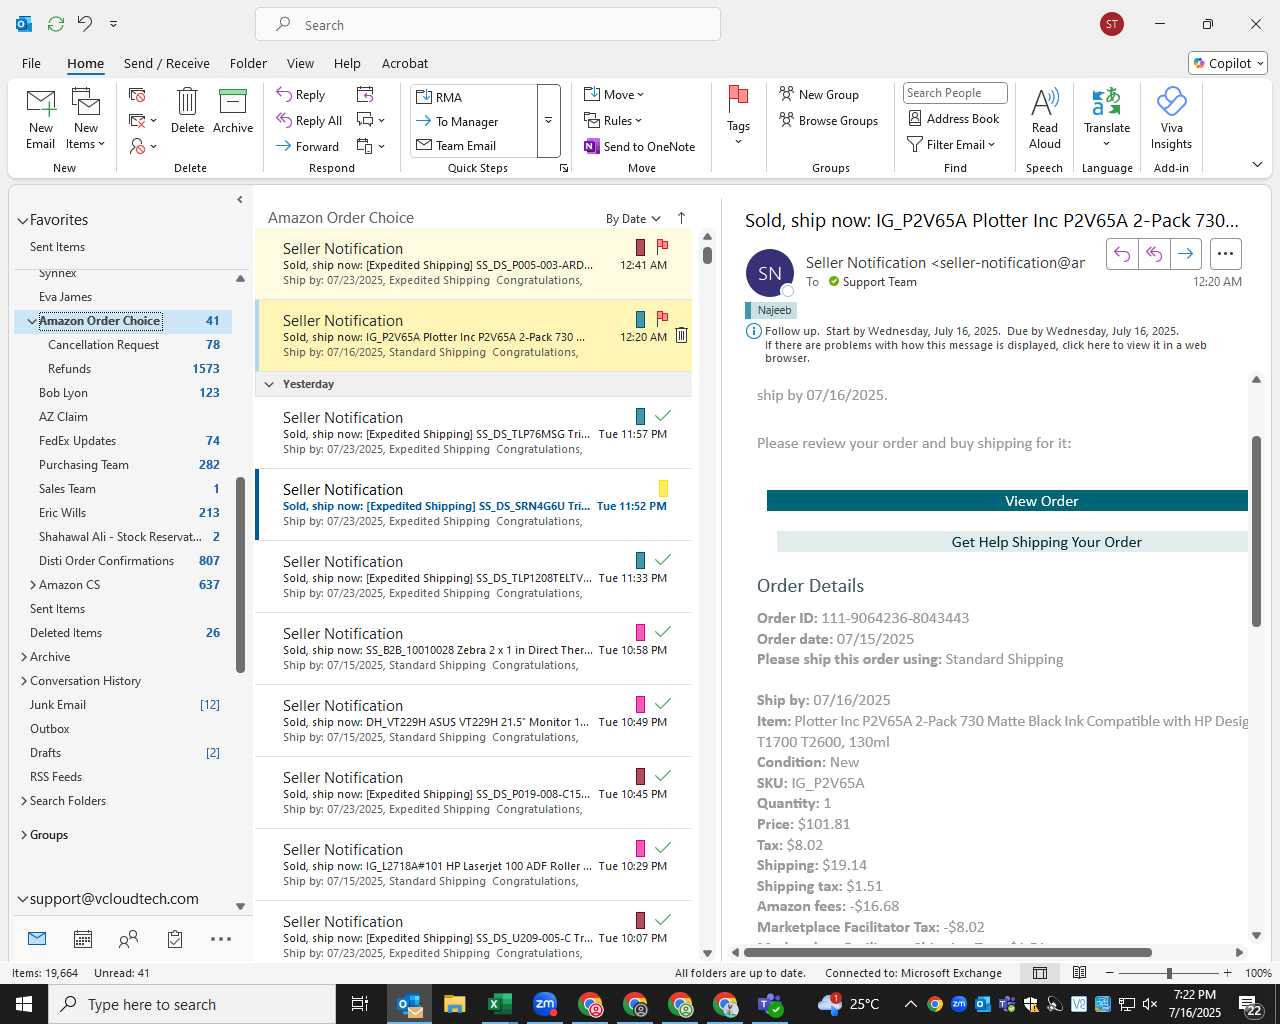Expand the Amazon CS folder
The width and height of the screenshot is (1280, 1024).
pos(33,585)
